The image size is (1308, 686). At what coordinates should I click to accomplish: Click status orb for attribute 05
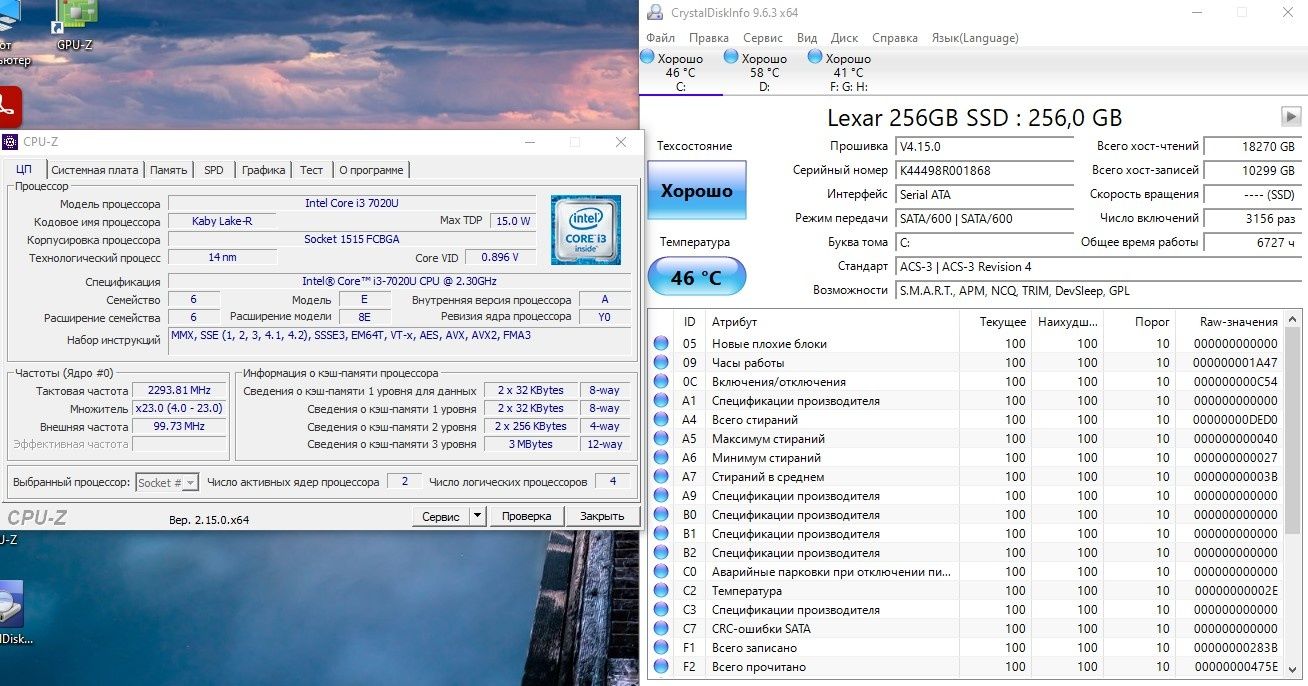pyautogui.click(x=661, y=344)
